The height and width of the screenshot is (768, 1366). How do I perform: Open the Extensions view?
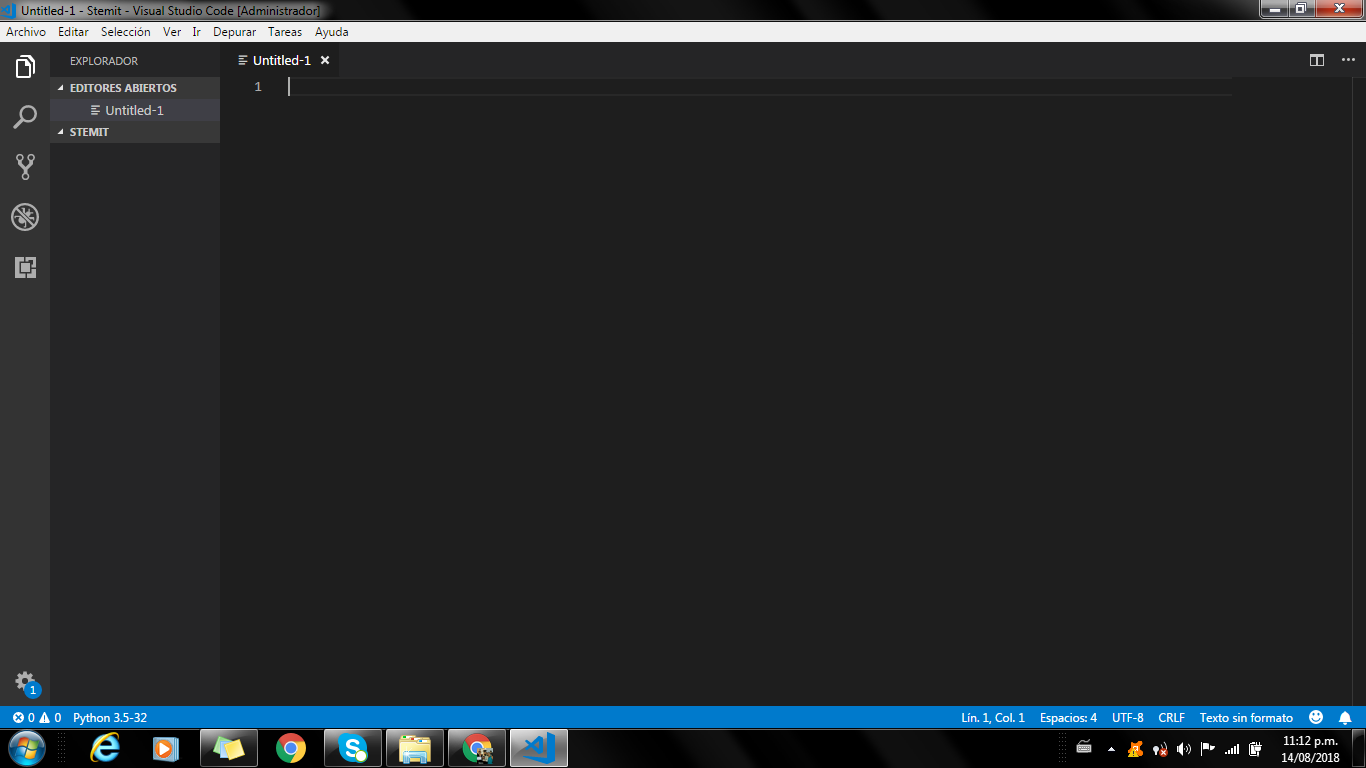point(25,267)
